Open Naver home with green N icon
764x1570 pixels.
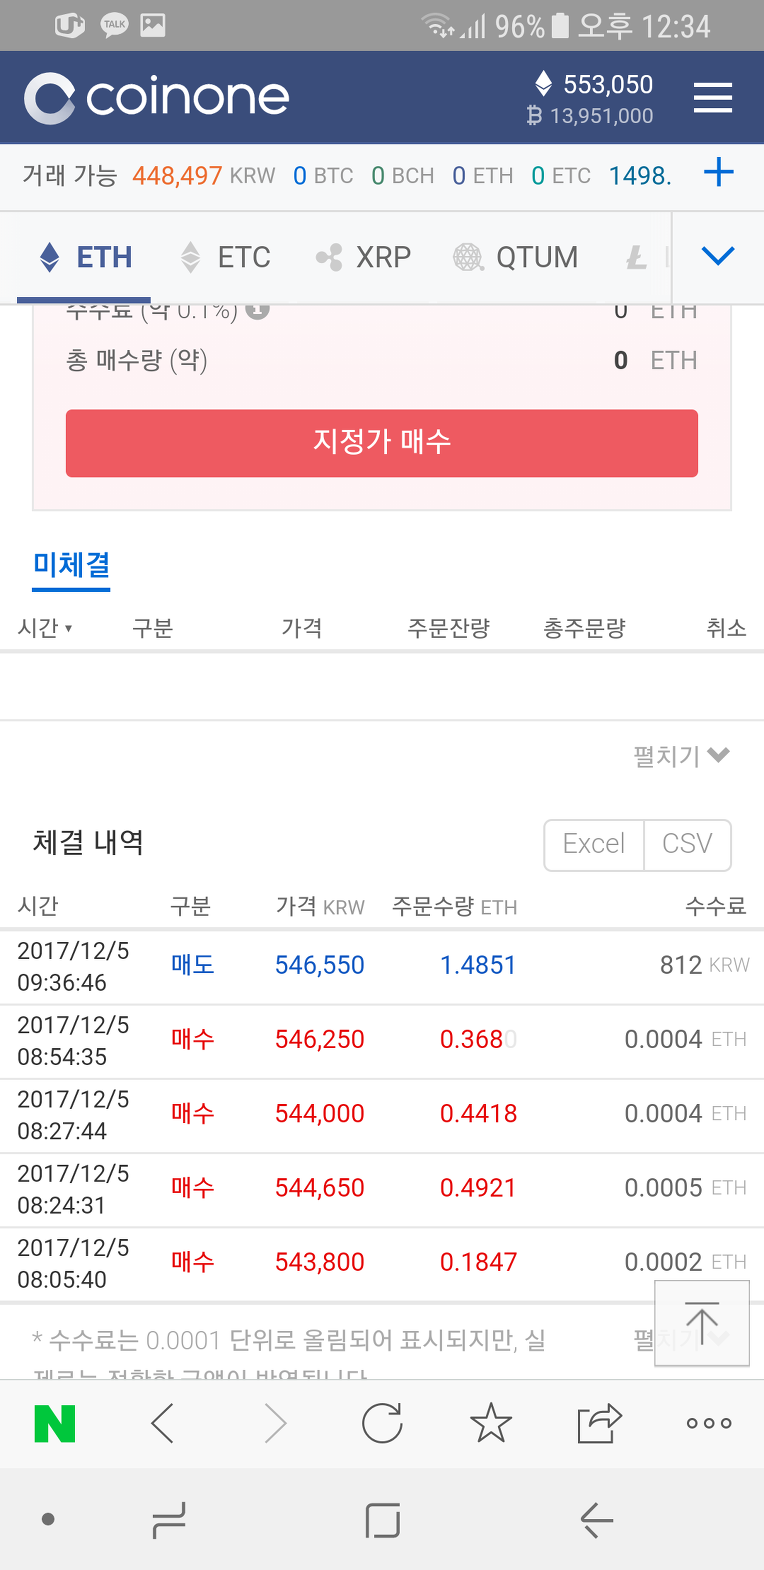[55, 1423]
